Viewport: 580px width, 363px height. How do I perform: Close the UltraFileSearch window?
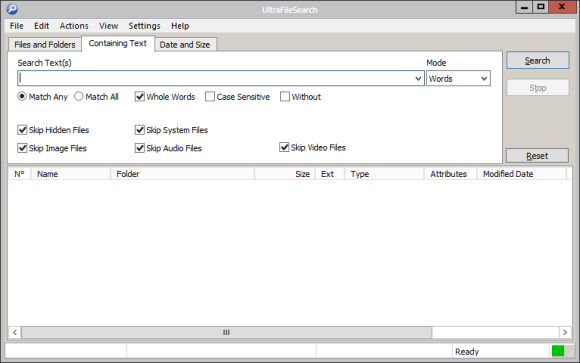562,7
